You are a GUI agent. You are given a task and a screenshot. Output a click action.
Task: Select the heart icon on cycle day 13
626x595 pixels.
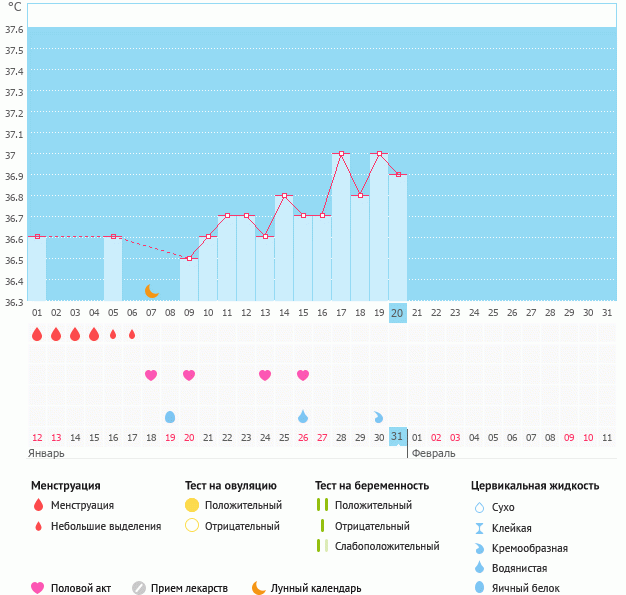(x=265, y=375)
